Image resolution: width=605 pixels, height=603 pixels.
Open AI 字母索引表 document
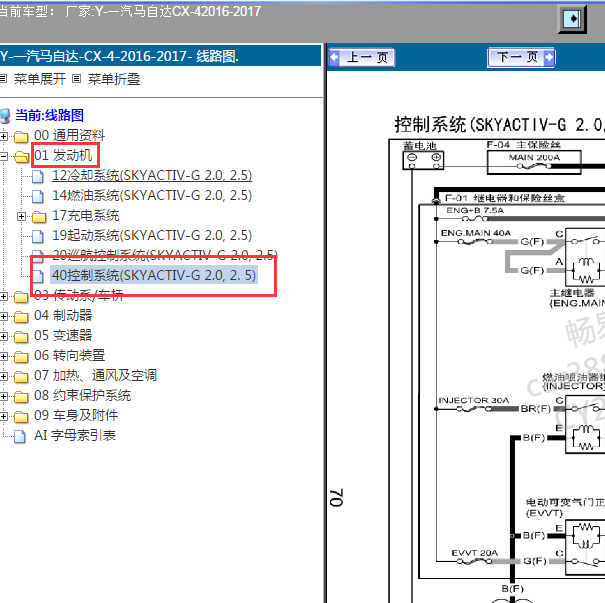pyautogui.click(x=75, y=436)
